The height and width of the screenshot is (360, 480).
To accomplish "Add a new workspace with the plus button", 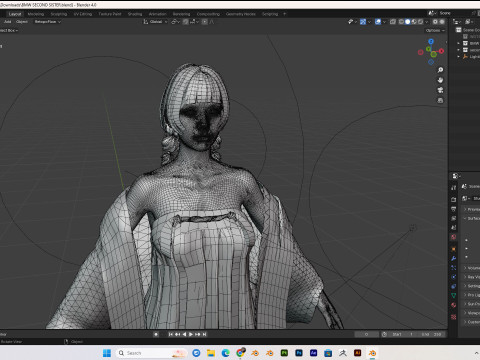I will 285,14.
